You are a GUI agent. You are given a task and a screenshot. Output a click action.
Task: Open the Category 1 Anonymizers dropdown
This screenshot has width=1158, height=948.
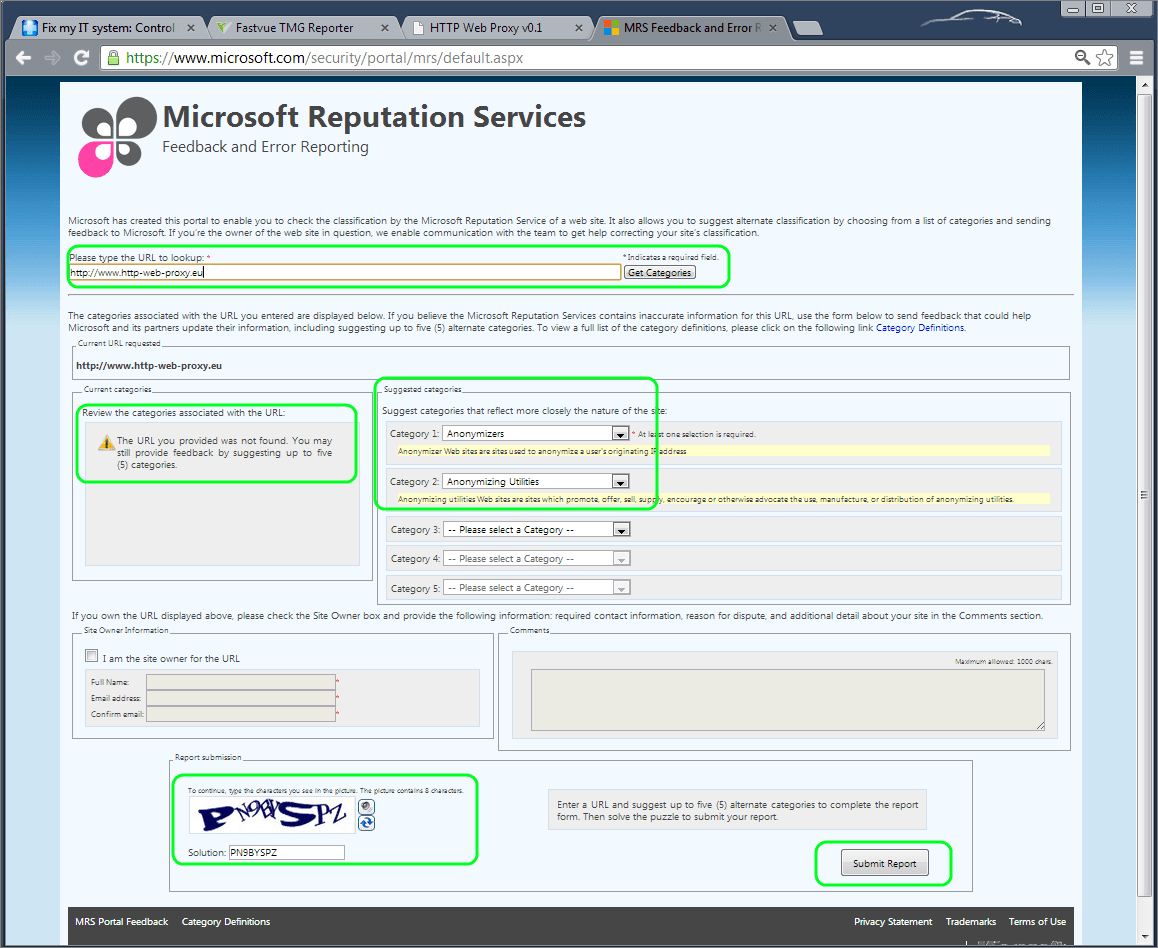tap(535, 433)
